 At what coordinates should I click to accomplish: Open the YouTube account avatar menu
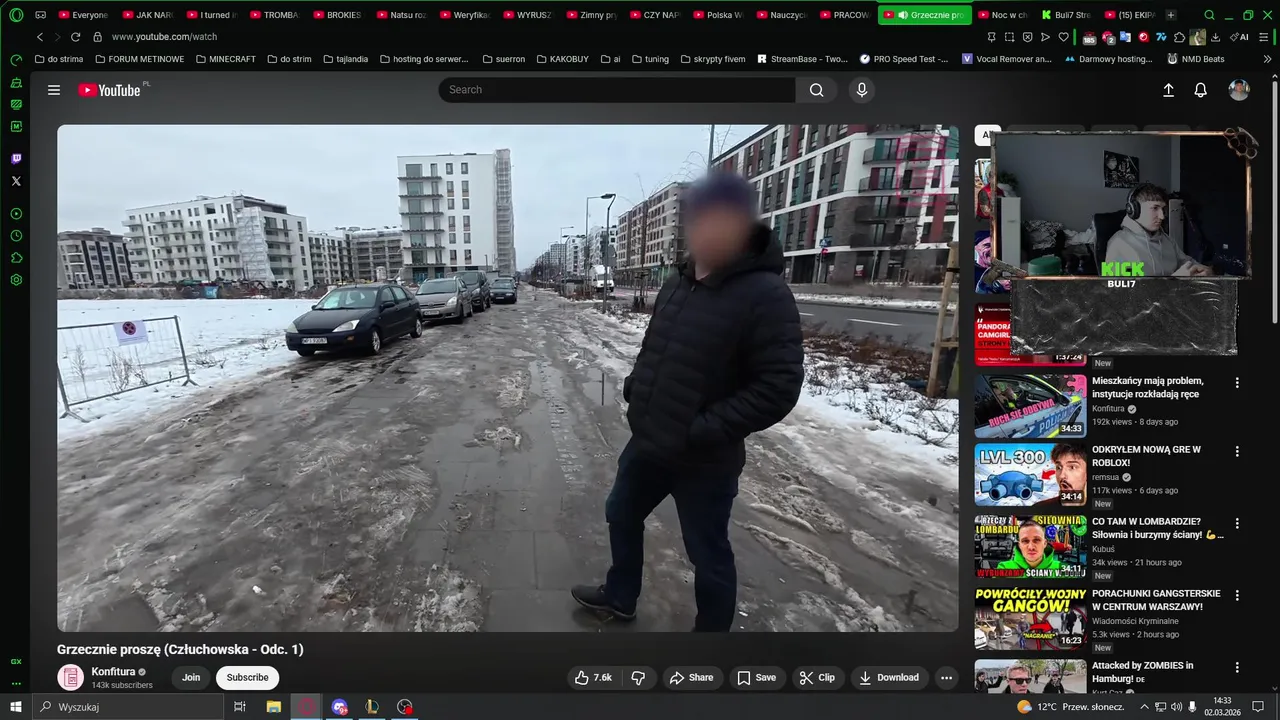click(1239, 90)
